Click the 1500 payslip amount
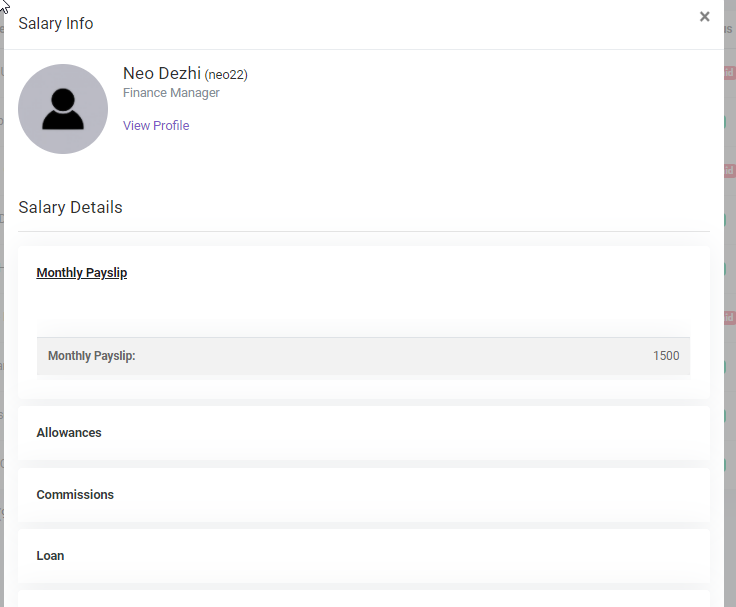736x607 pixels. 665,356
